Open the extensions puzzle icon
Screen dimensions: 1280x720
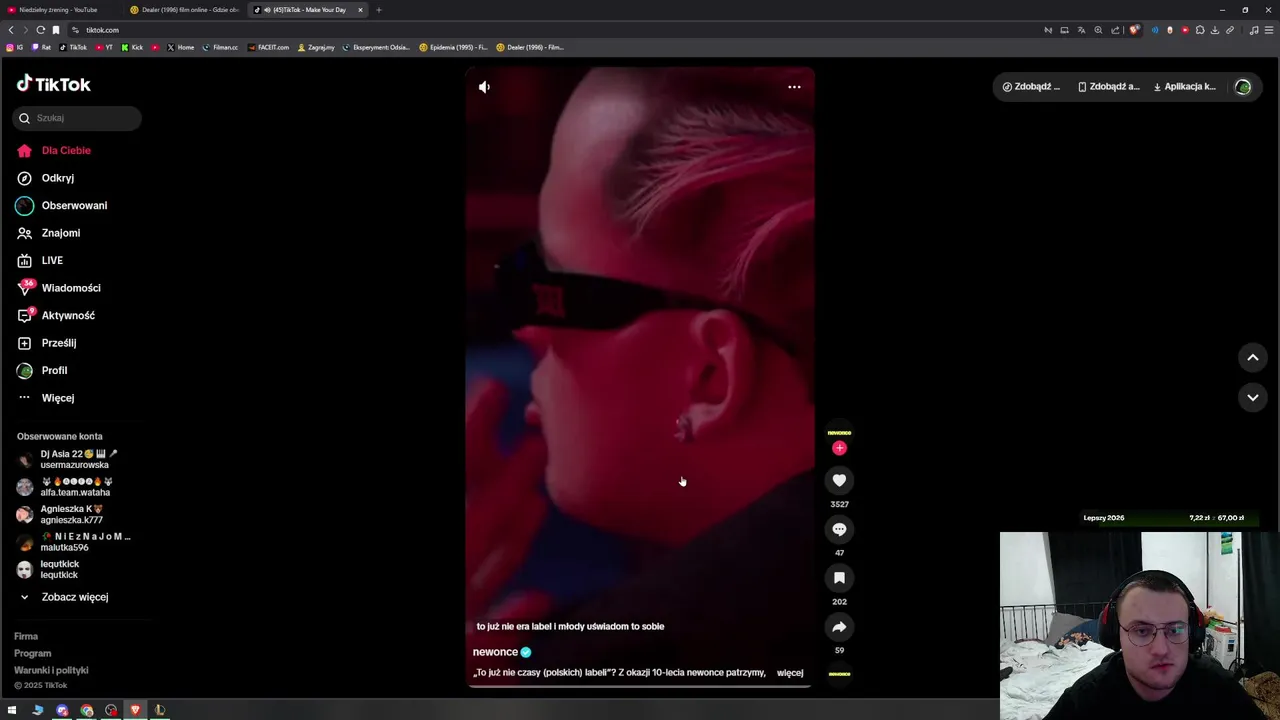point(1200,30)
